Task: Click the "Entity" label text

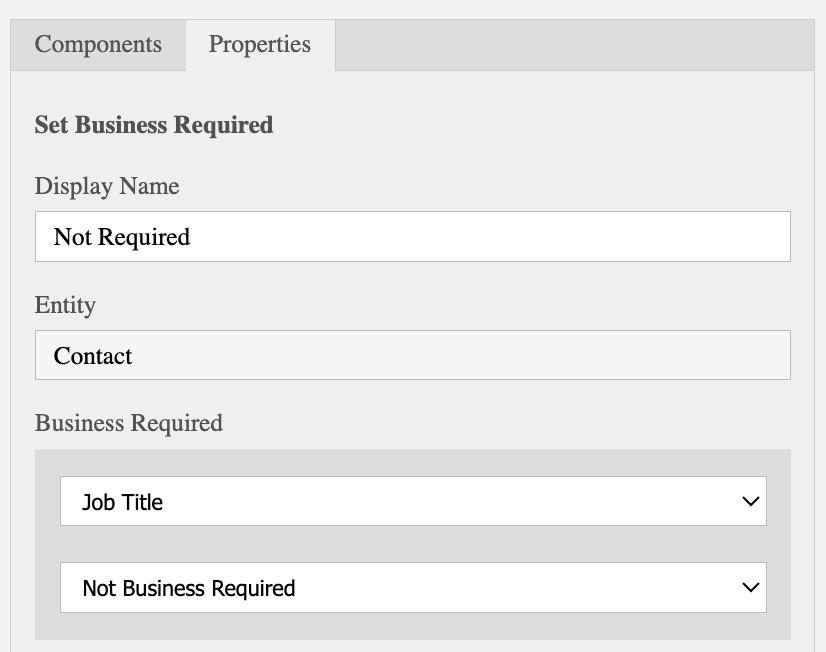Action: (x=65, y=305)
